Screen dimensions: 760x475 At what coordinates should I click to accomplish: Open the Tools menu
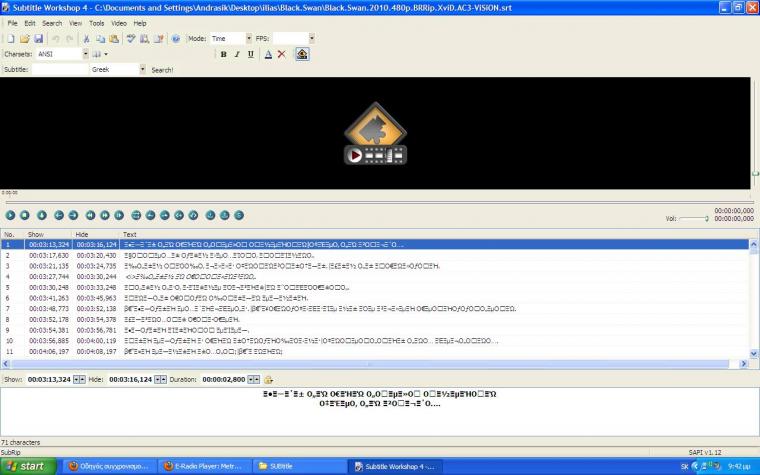pos(96,22)
